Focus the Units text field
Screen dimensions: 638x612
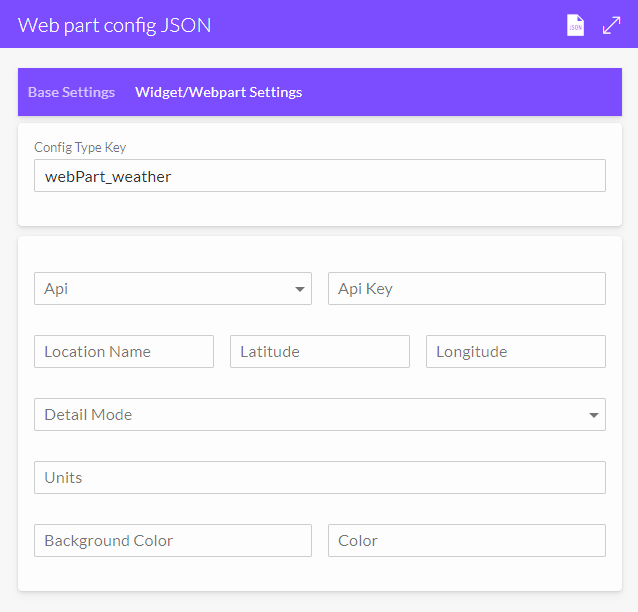click(320, 477)
